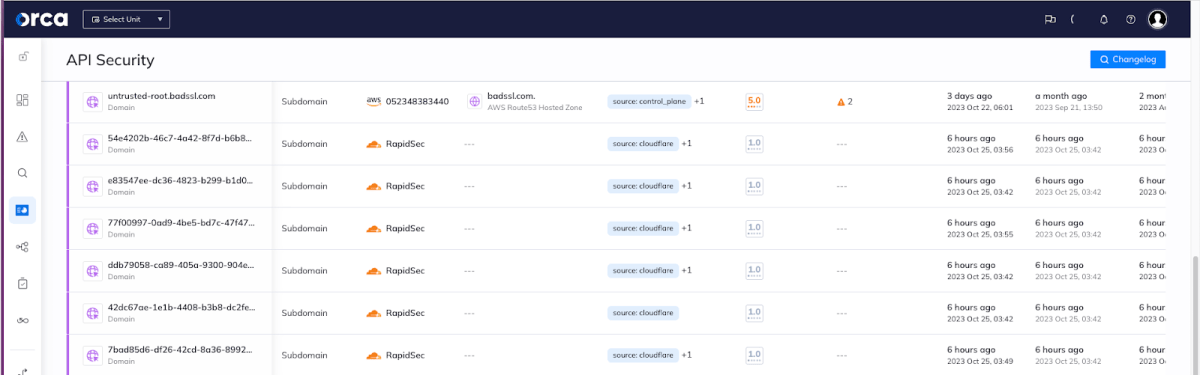Click the Changelog button
1200x375 pixels.
[x=1128, y=60]
